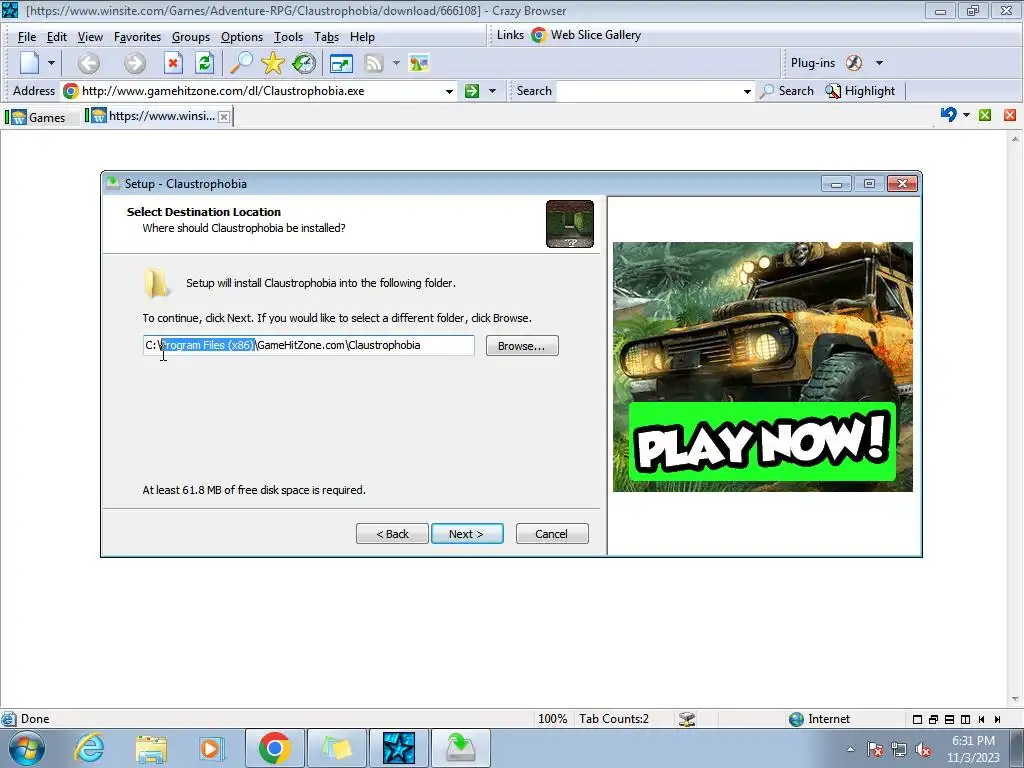The image size is (1024, 768).
Task: Click the next tab status icon
Action: pyautogui.click(x=997, y=720)
